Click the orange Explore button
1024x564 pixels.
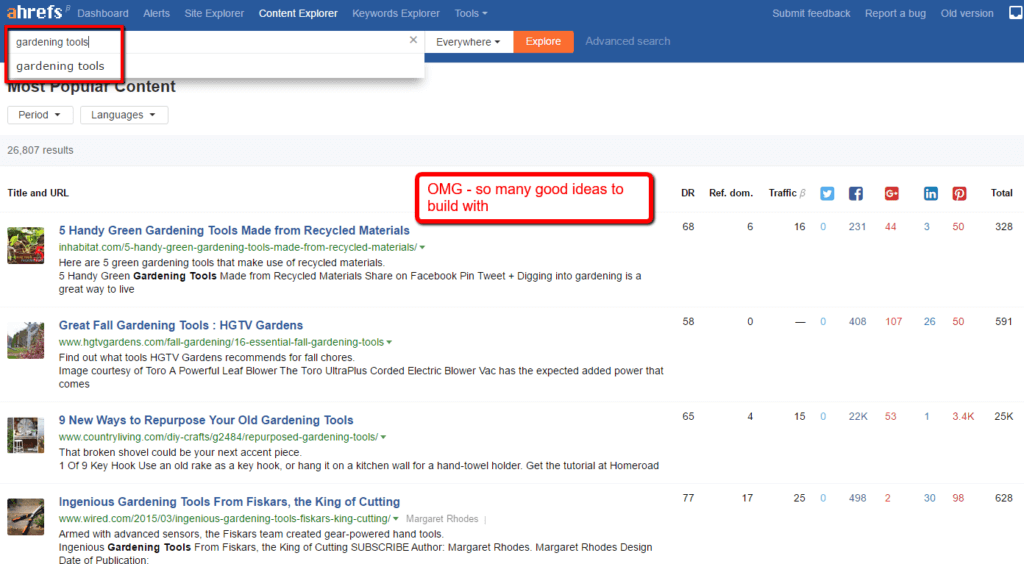click(x=543, y=42)
